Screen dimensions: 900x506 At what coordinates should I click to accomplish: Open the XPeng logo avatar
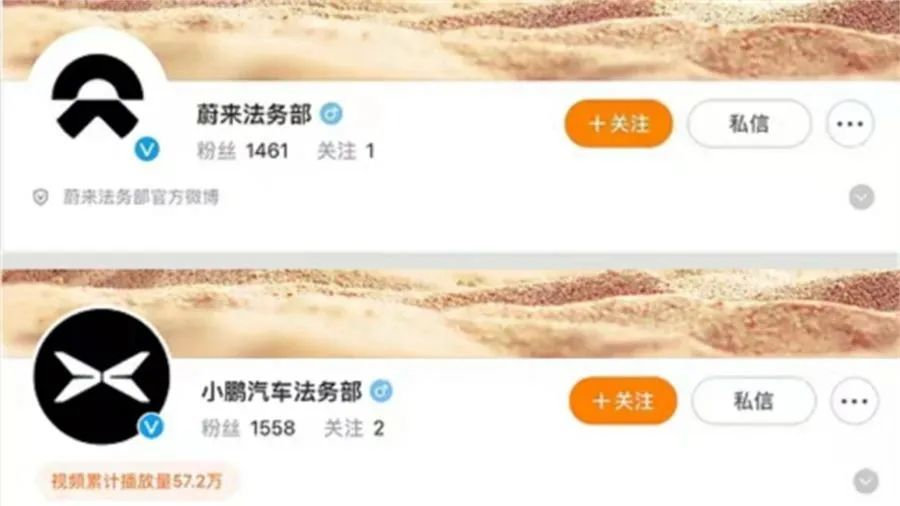pyautogui.click(x=102, y=376)
